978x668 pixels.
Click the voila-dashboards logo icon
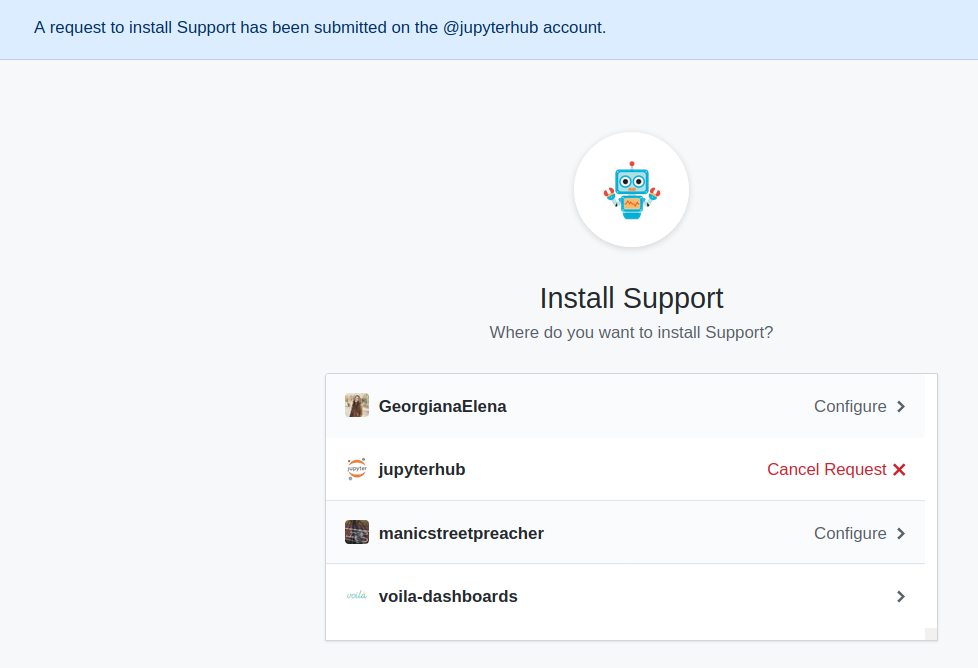pos(357,596)
